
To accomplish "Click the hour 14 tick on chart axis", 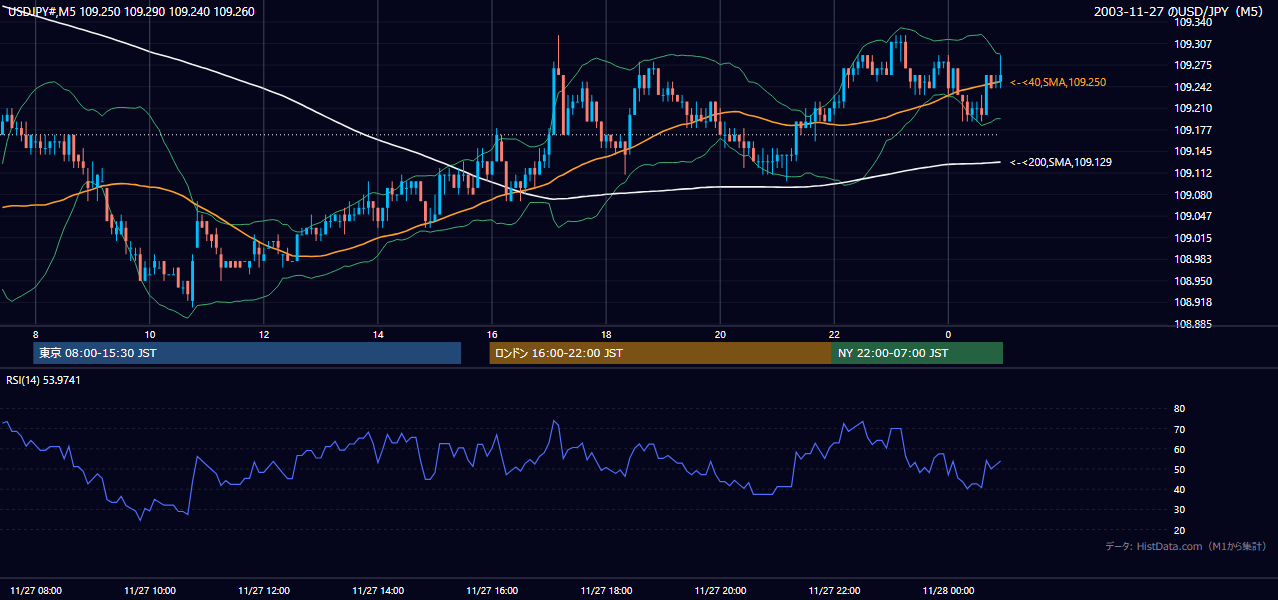I will pos(378,334).
